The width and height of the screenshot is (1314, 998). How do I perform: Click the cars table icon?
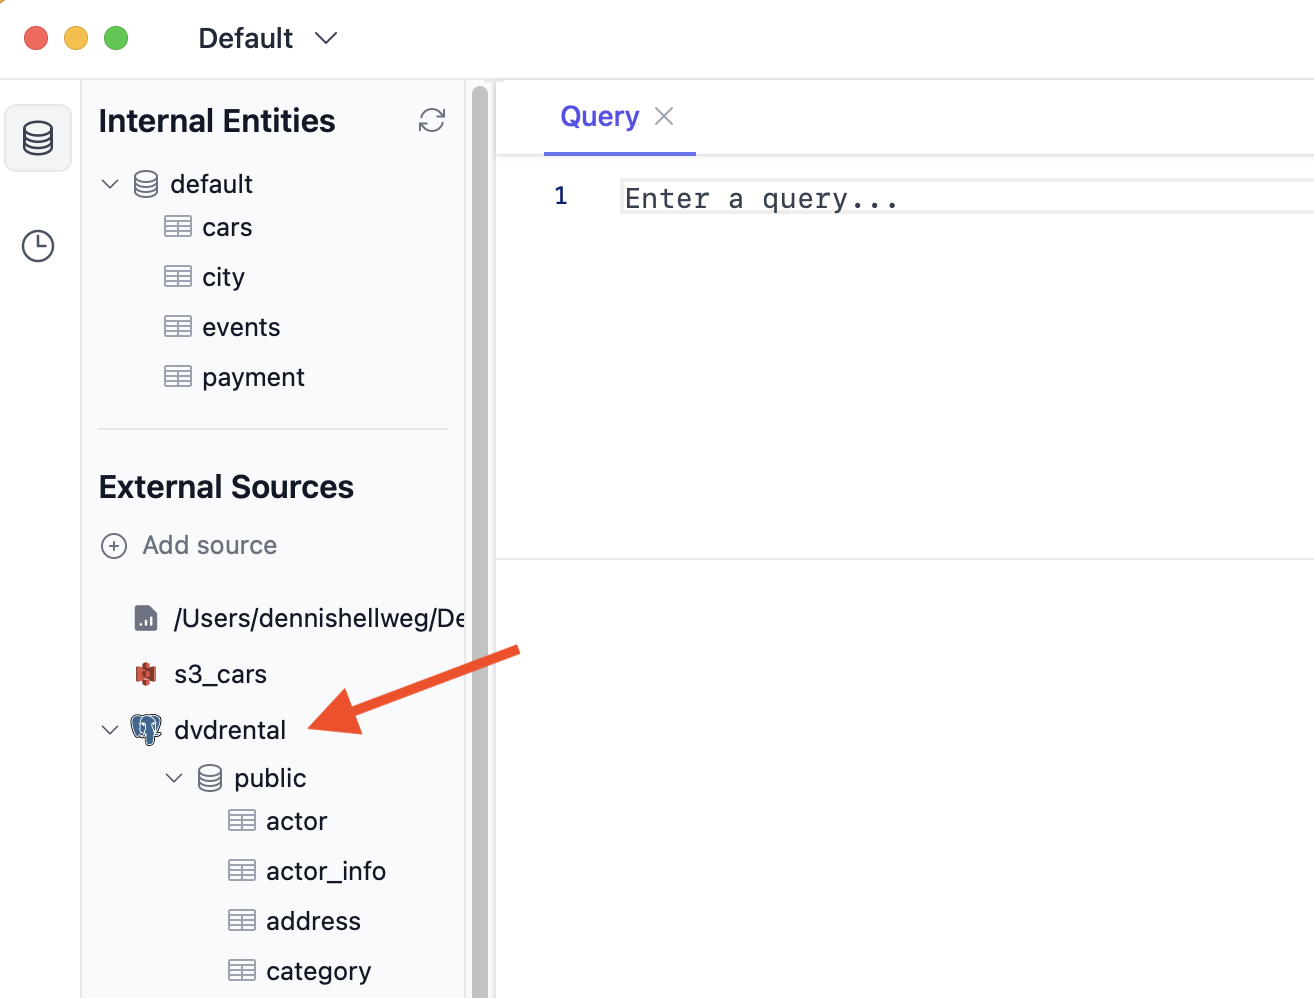click(178, 227)
